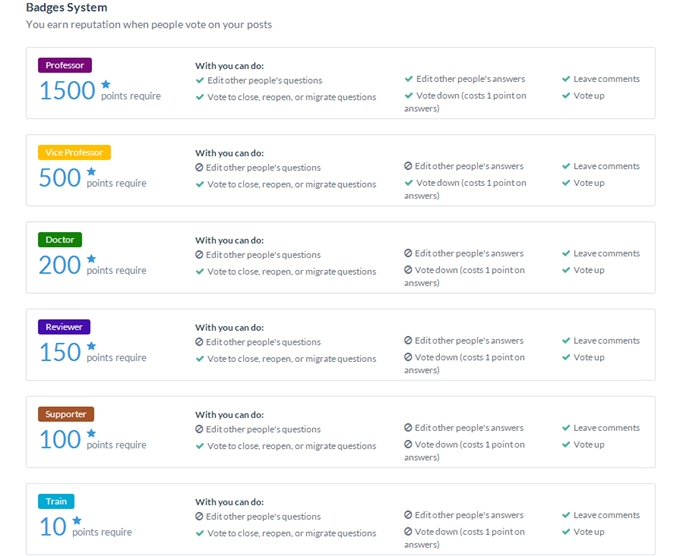Click Reviewer's check icon for Vote up
The image size is (680, 556).
point(566,357)
